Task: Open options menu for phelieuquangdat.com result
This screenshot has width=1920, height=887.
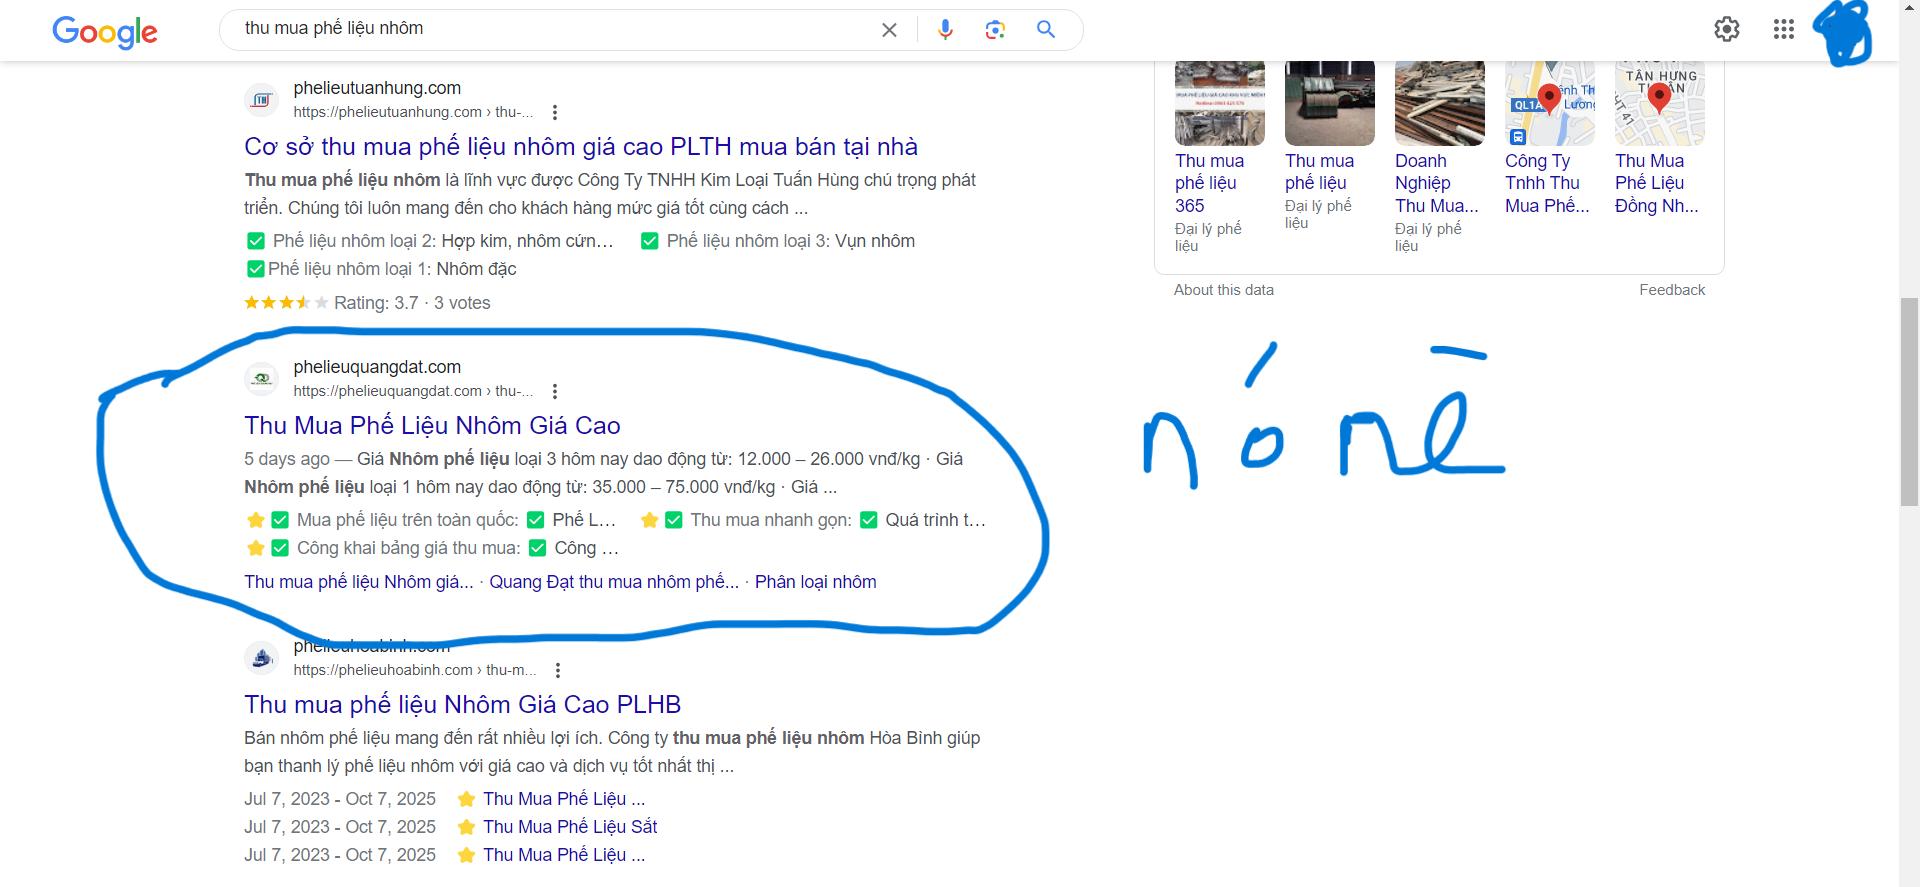Action: 555,391
